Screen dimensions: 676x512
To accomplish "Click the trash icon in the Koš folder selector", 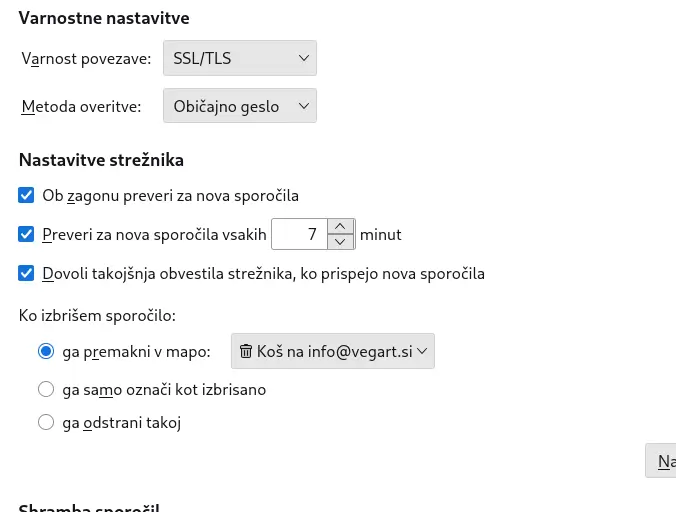I will (x=246, y=351).
